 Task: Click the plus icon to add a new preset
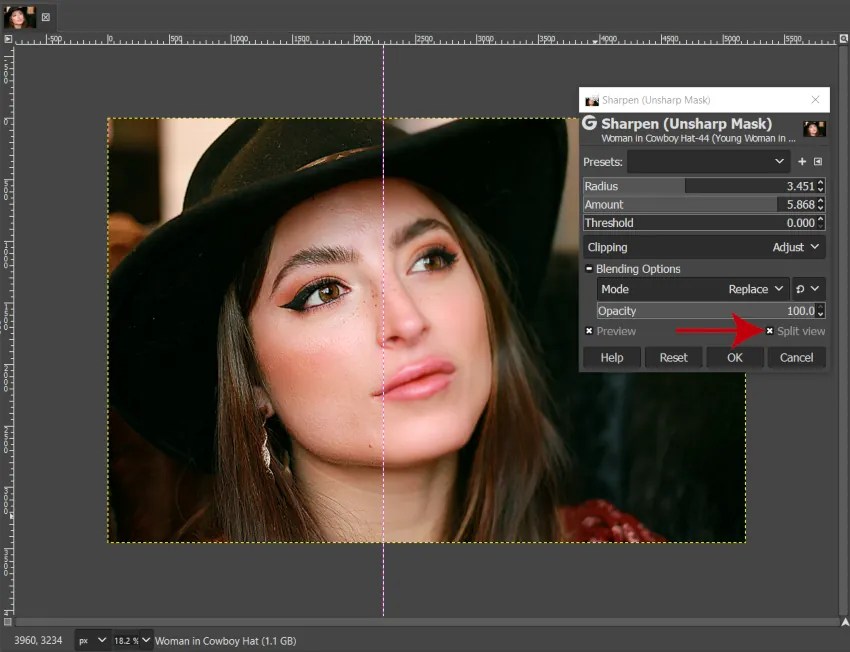pyautogui.click(x=802, y=161)
